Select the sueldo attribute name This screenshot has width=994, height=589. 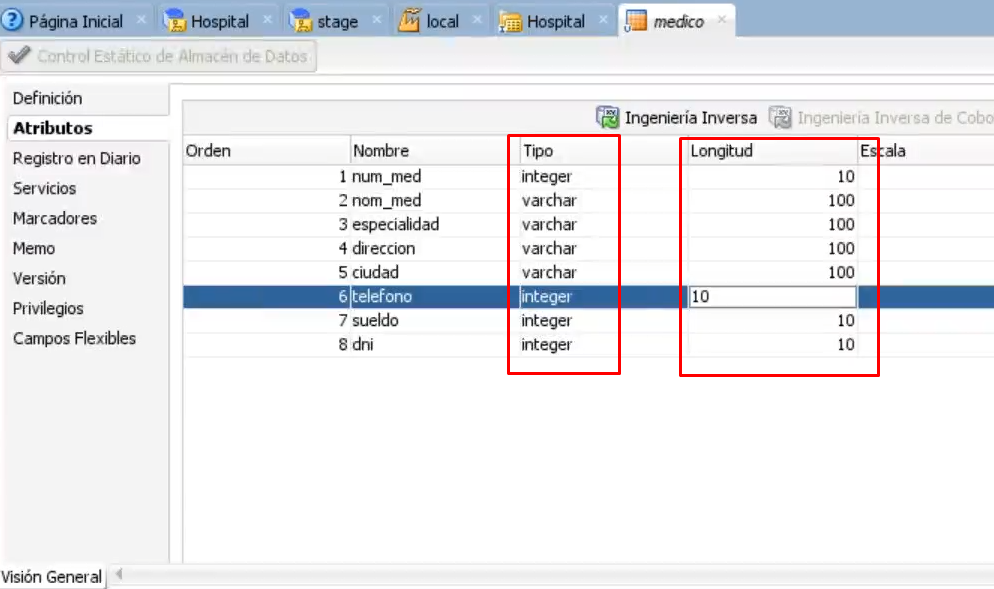click(x=375, y=321)
